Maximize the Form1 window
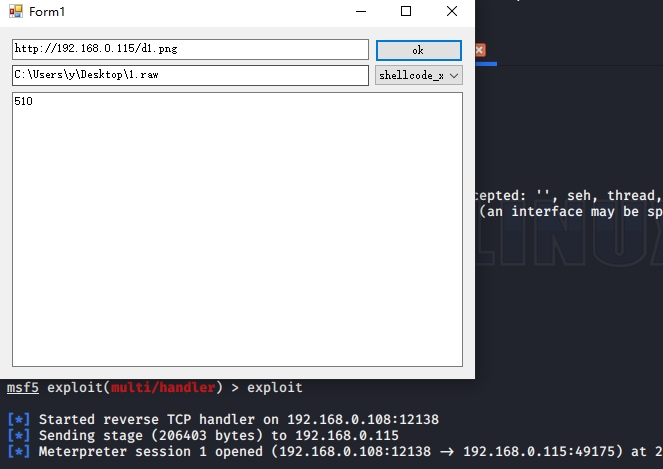The height and width of the screenshot is (469, 663). click(406, 11)
